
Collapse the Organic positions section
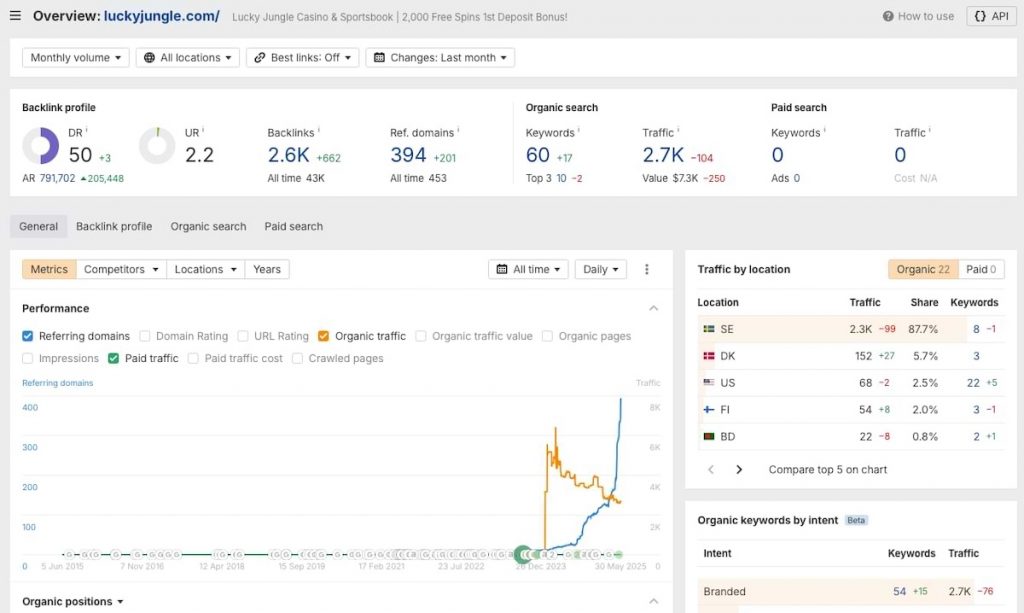pyautogui.click(x=654, y=601)
